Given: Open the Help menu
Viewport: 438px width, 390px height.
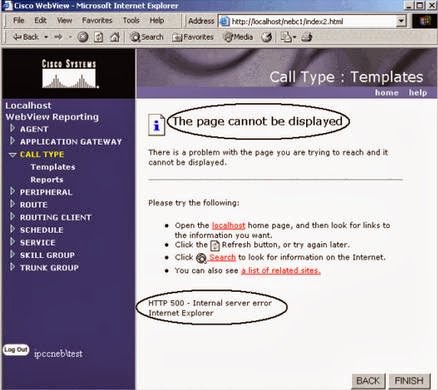Looking at the screenshot, I should (156, 21).
